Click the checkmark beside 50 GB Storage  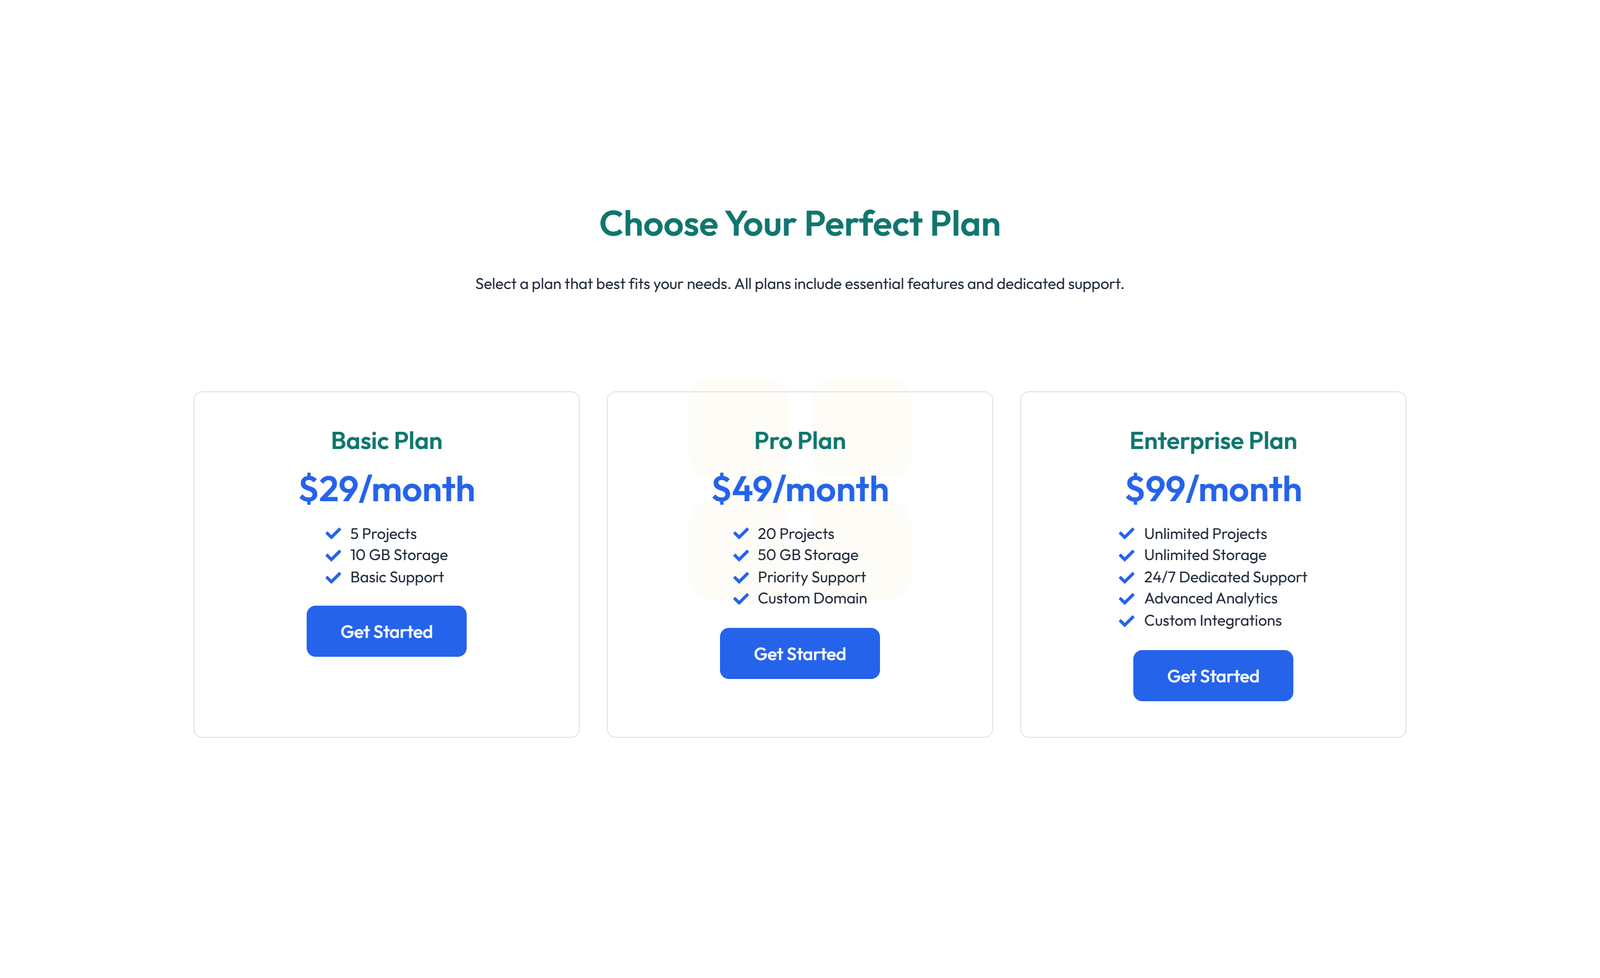[x=741, y=555]
